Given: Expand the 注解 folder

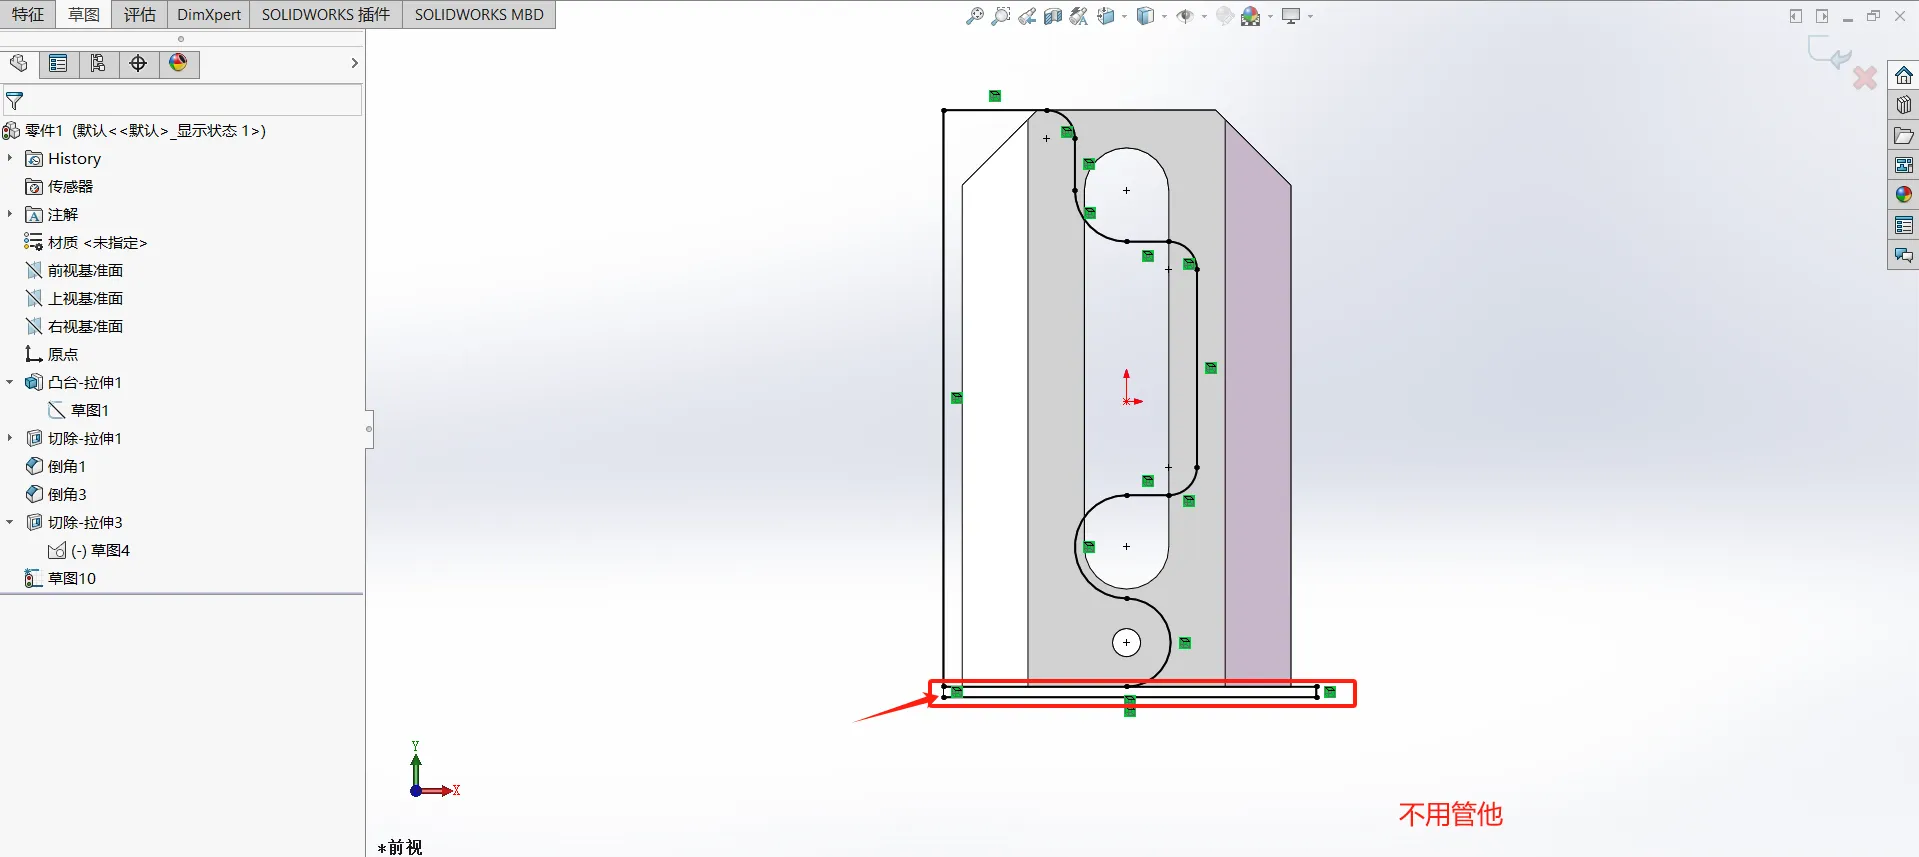Looking at the screenshot, I should click(10, 214).
